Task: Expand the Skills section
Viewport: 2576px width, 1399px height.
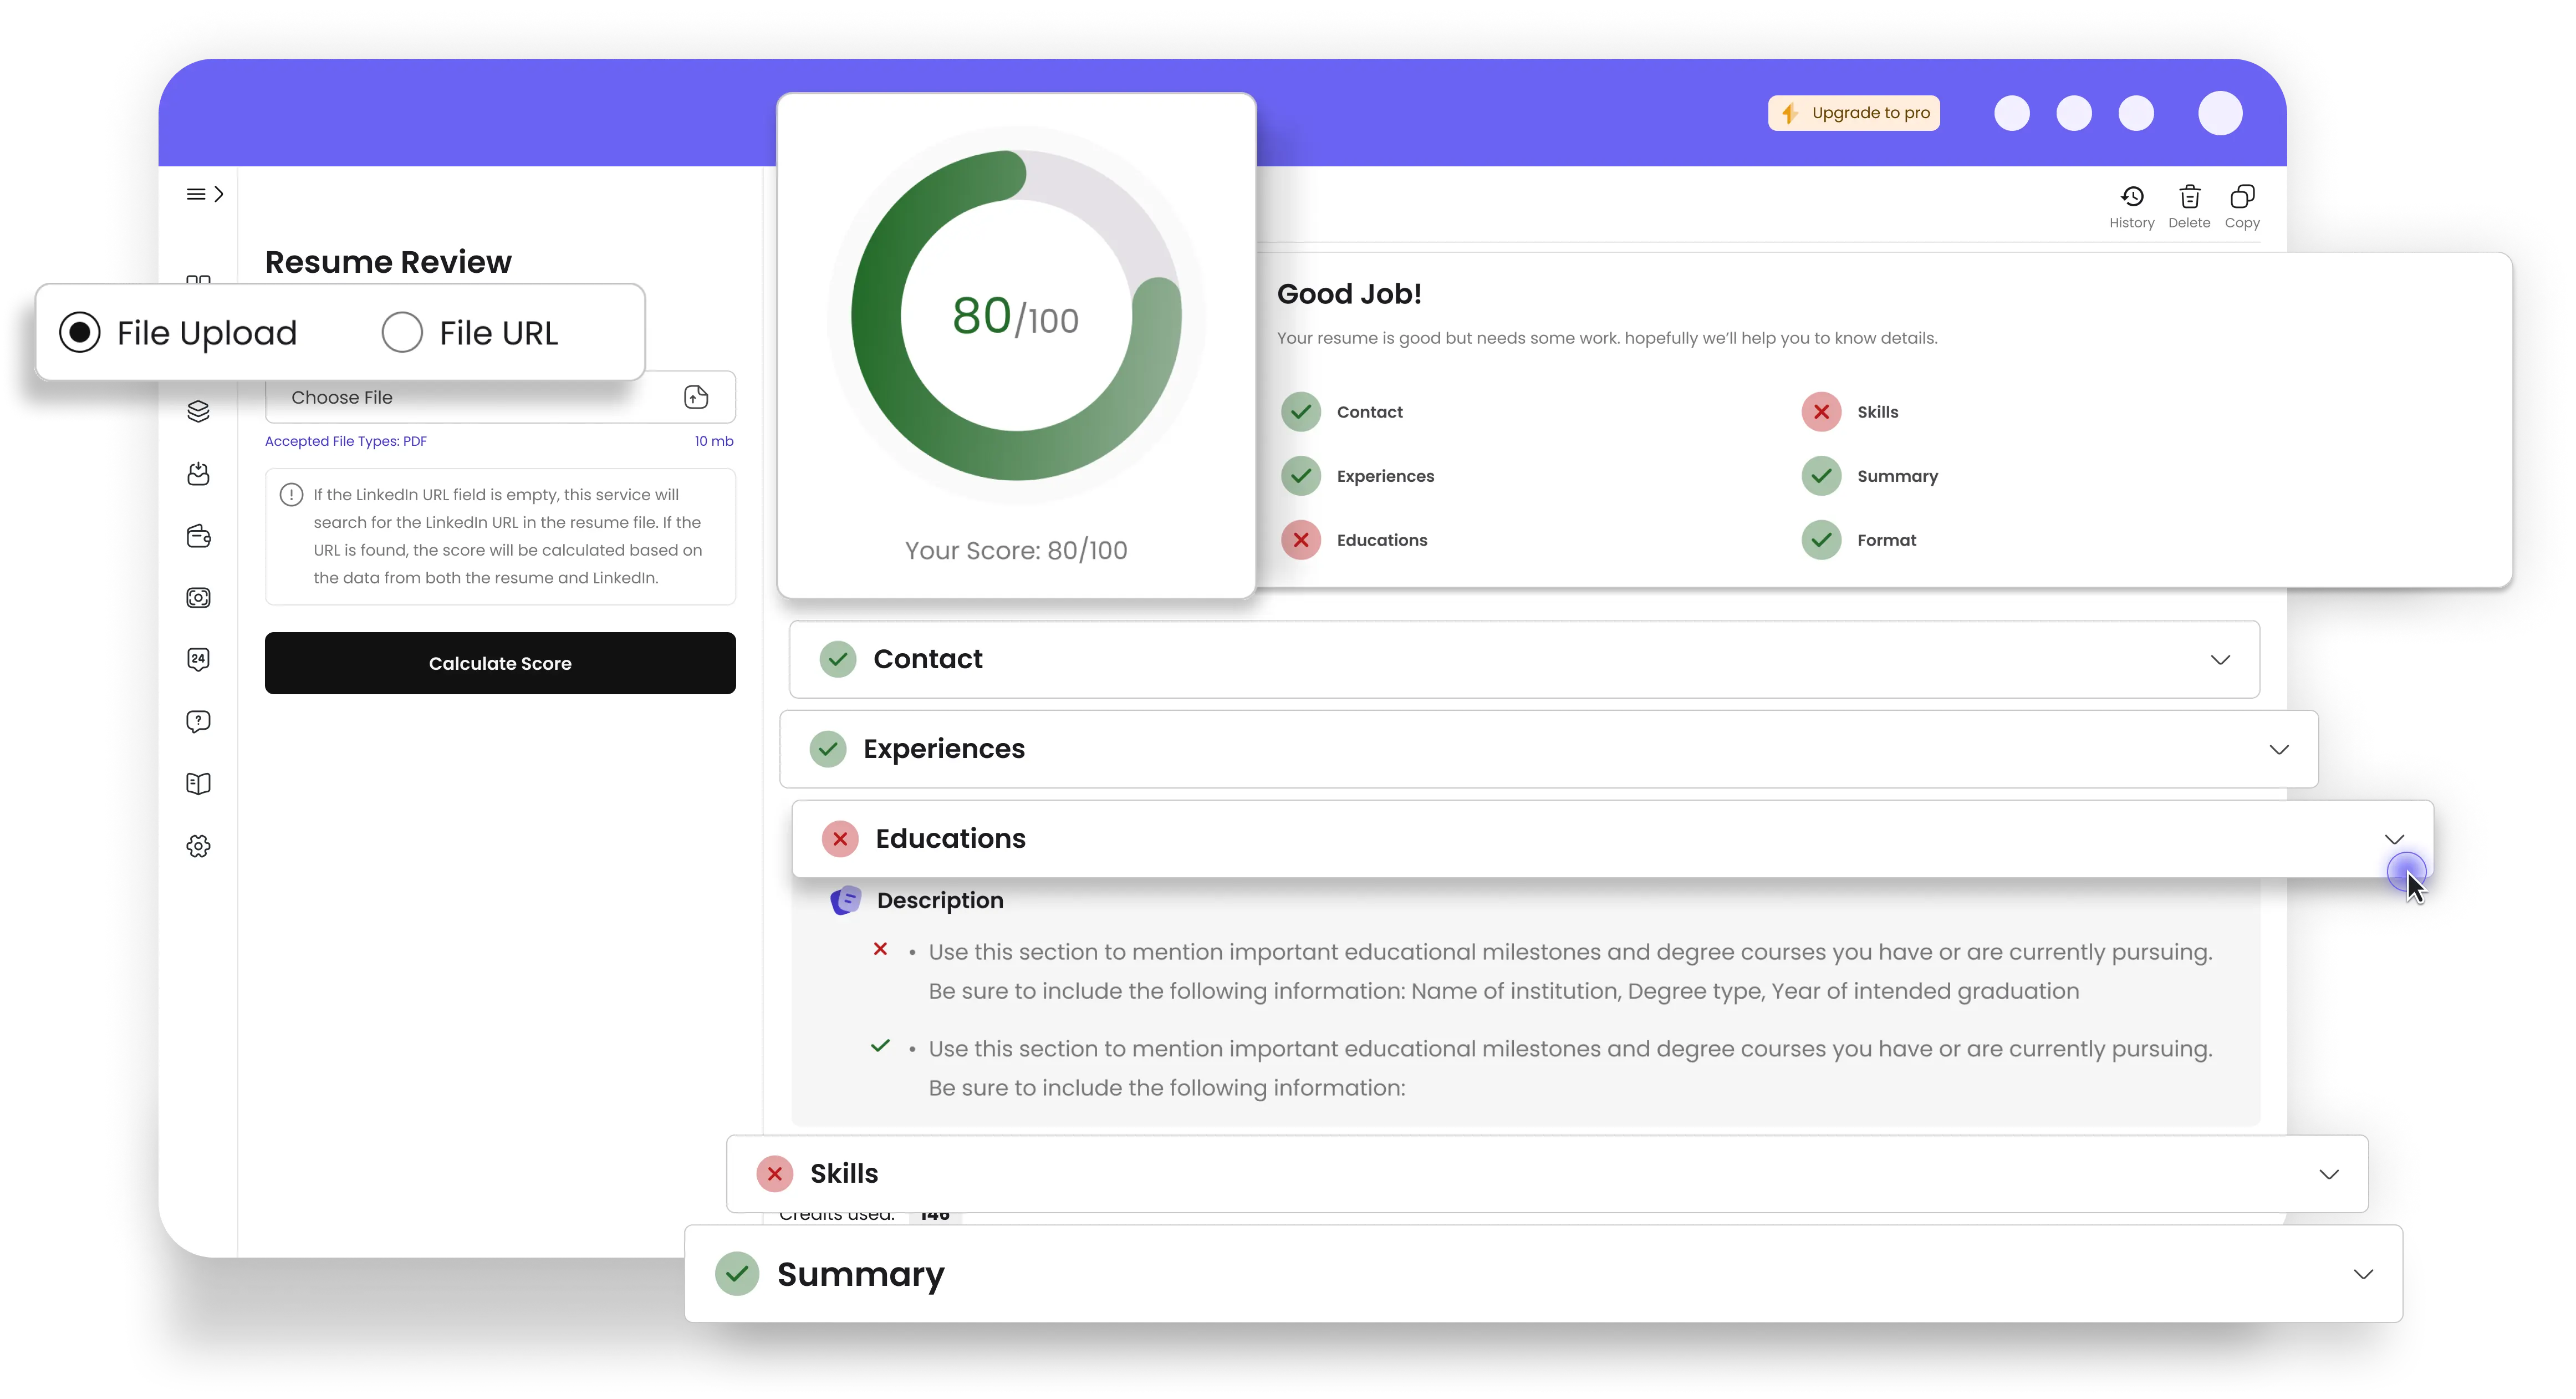Action: 2332,1173
